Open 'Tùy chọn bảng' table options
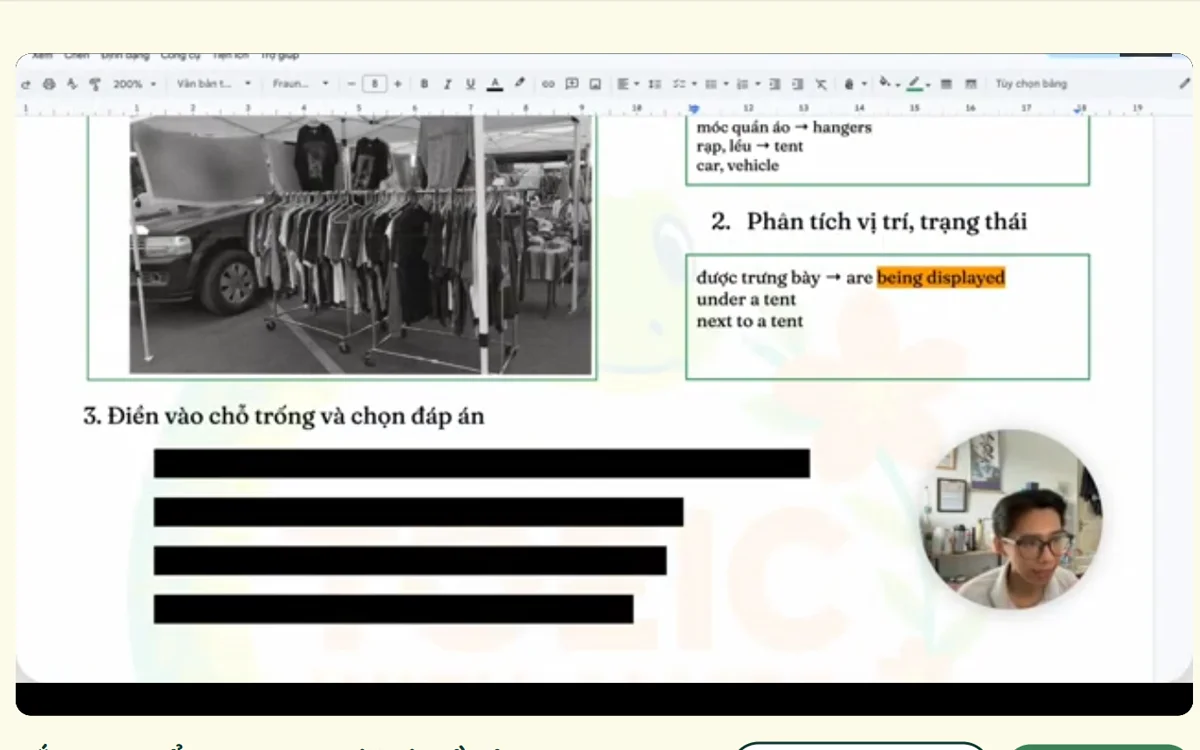Screen dimensions: 1200x750 click(1031, 84)
